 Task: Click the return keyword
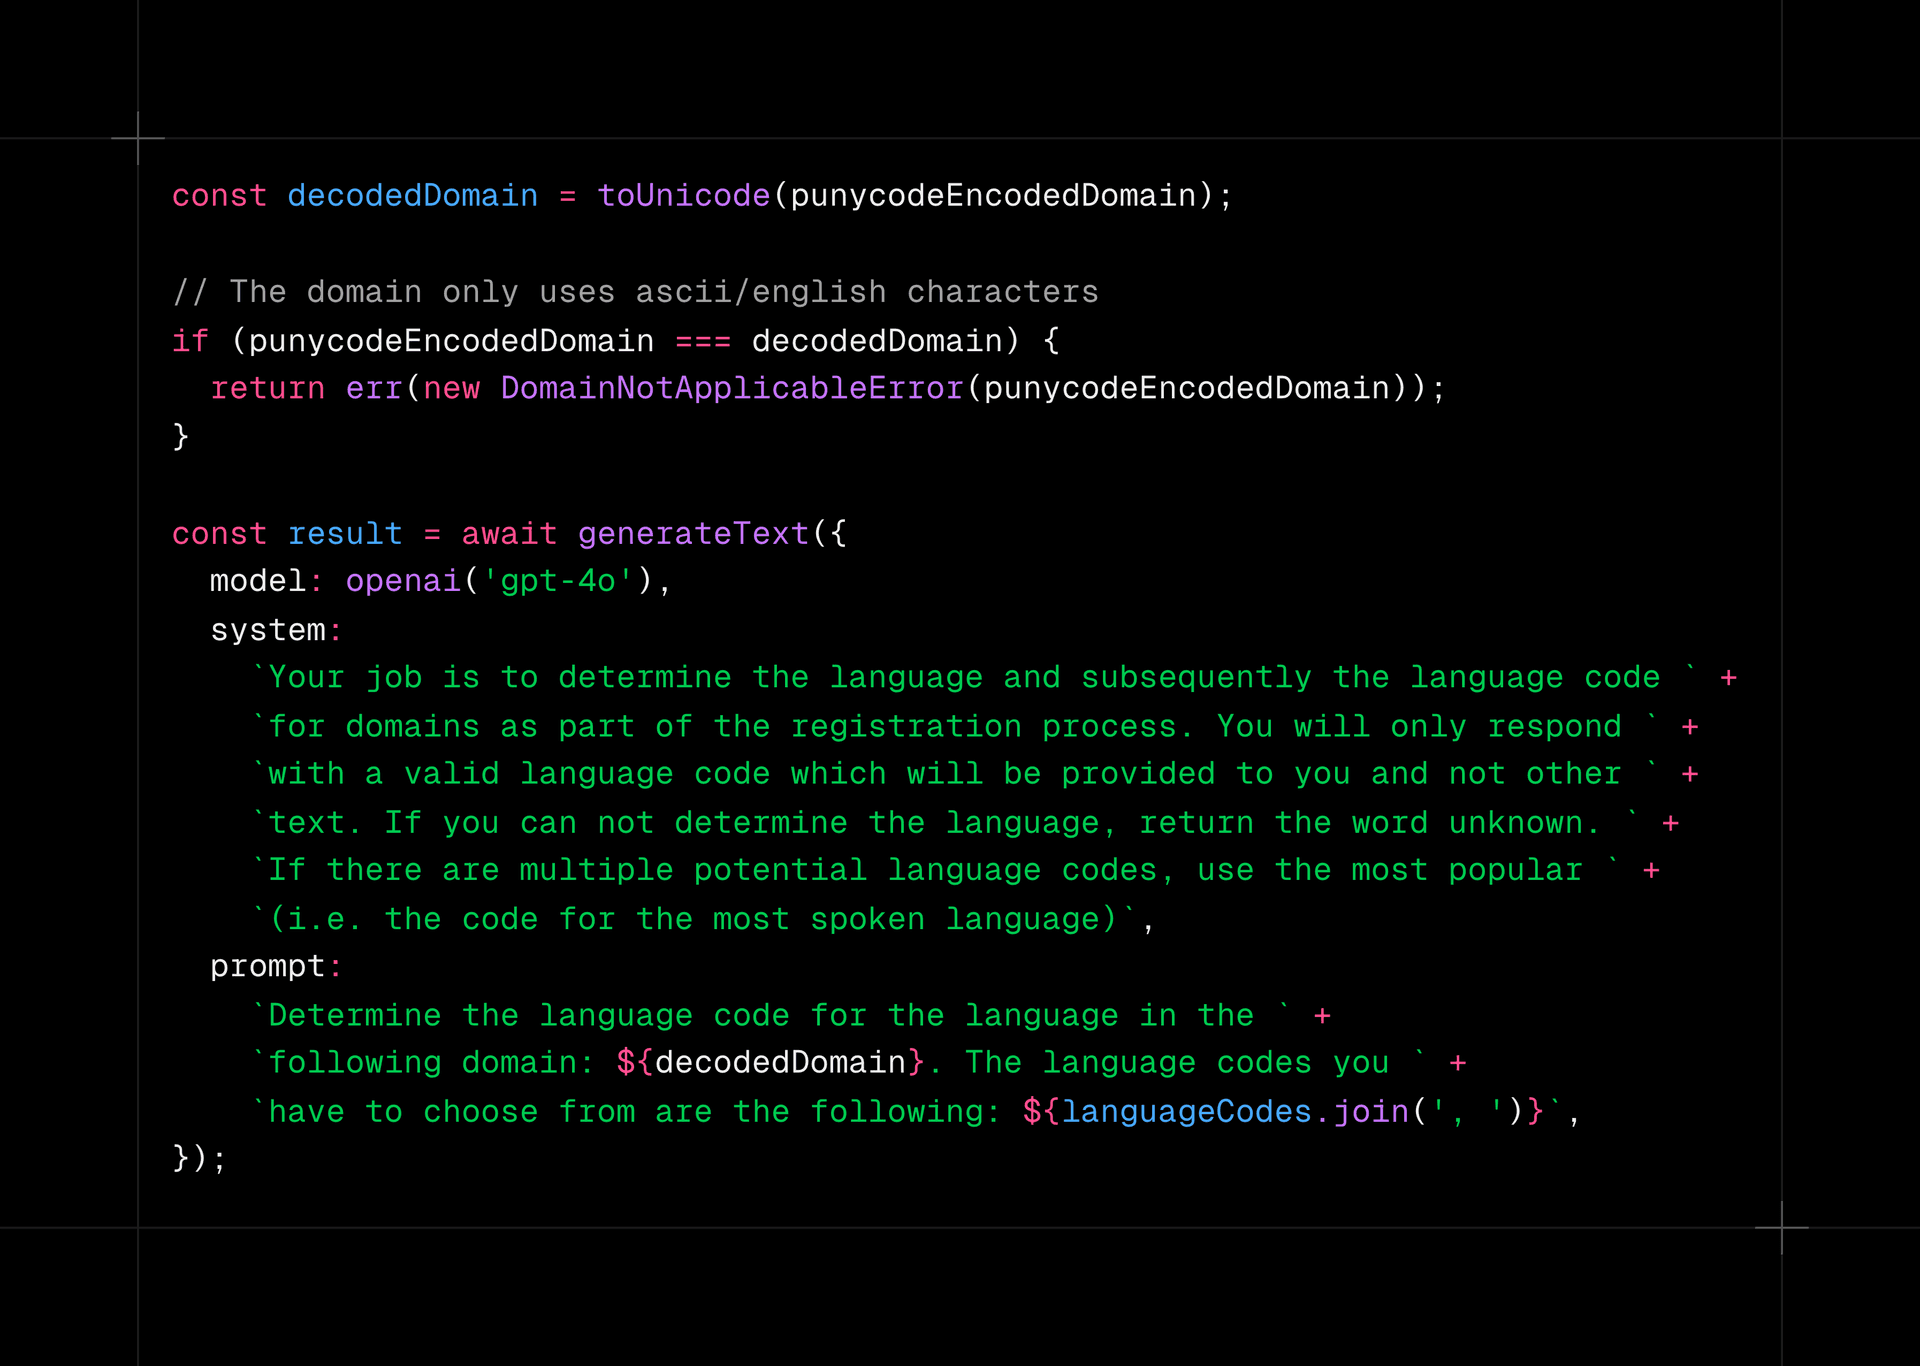pos(267,388)
